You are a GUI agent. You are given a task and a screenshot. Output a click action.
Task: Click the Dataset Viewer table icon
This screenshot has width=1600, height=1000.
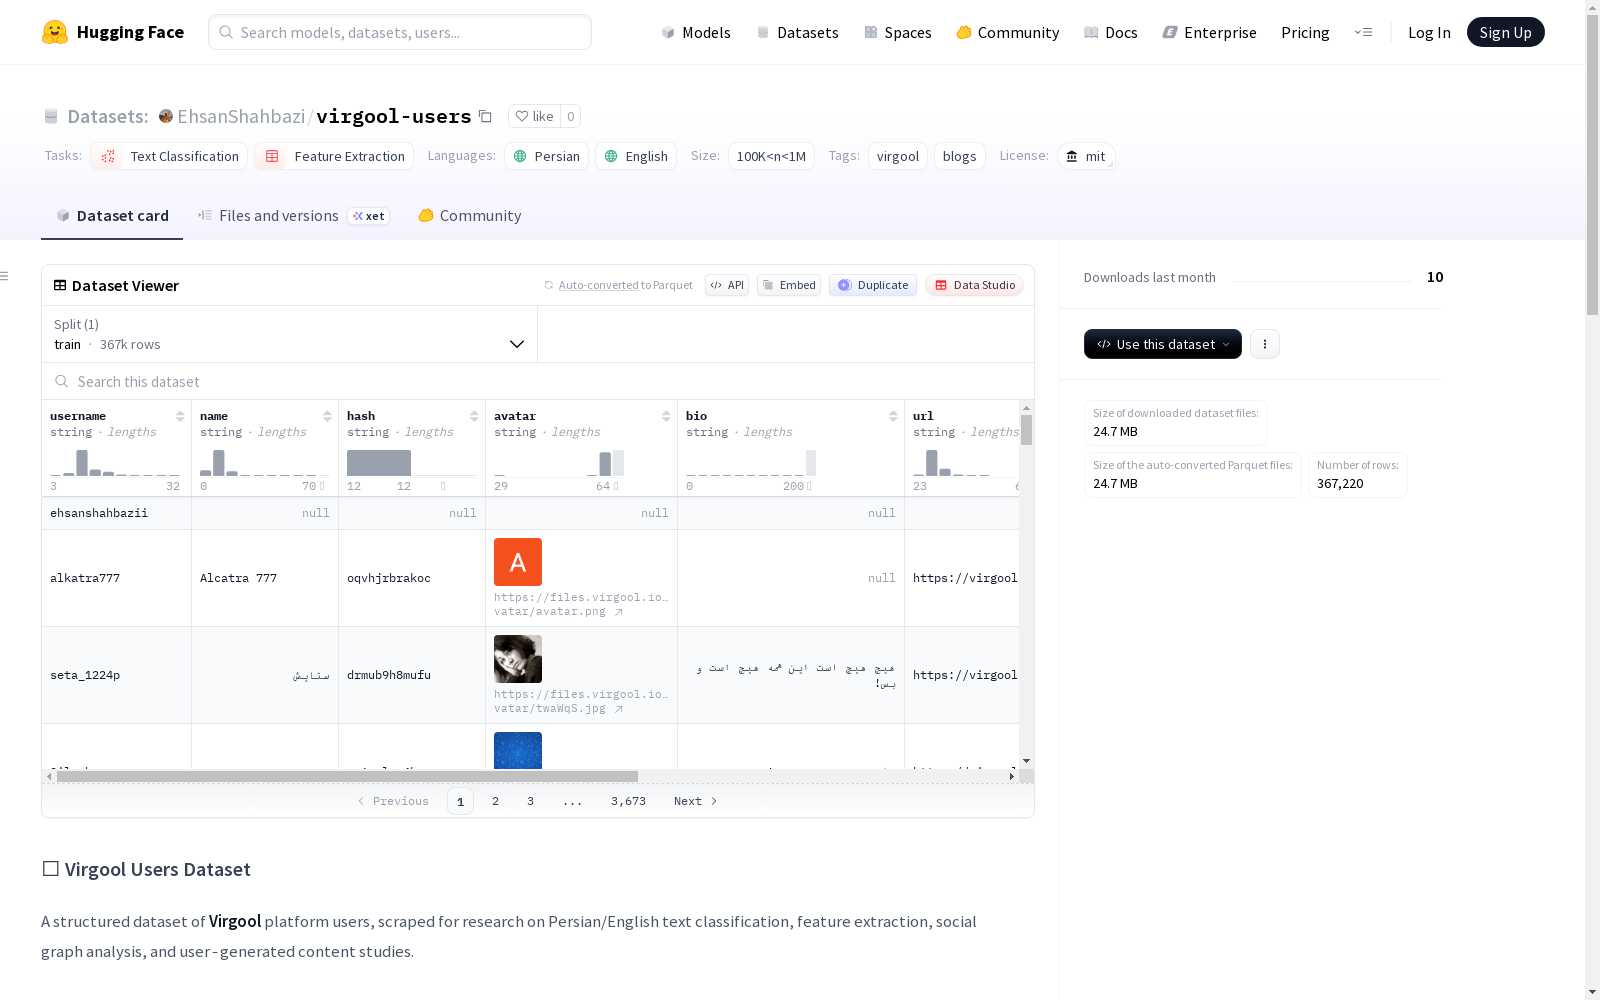tap(60, 285)
